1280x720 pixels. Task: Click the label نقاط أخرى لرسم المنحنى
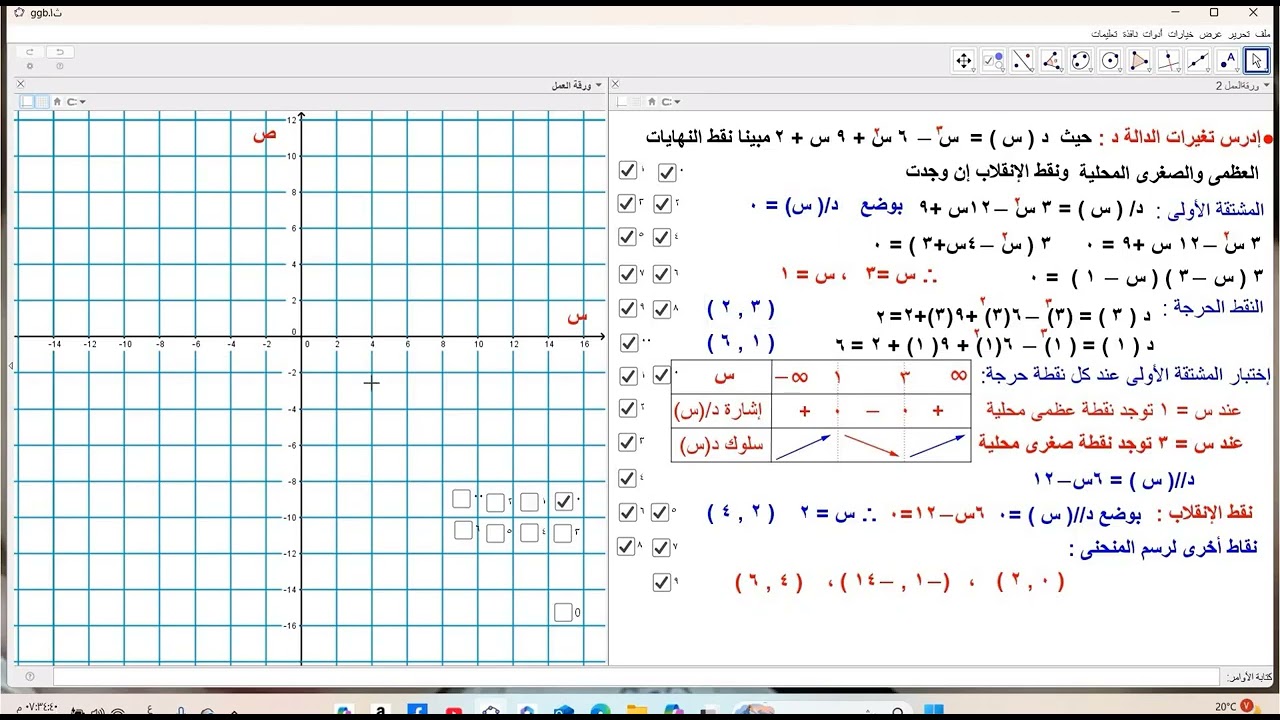(x=1163, y=548)
